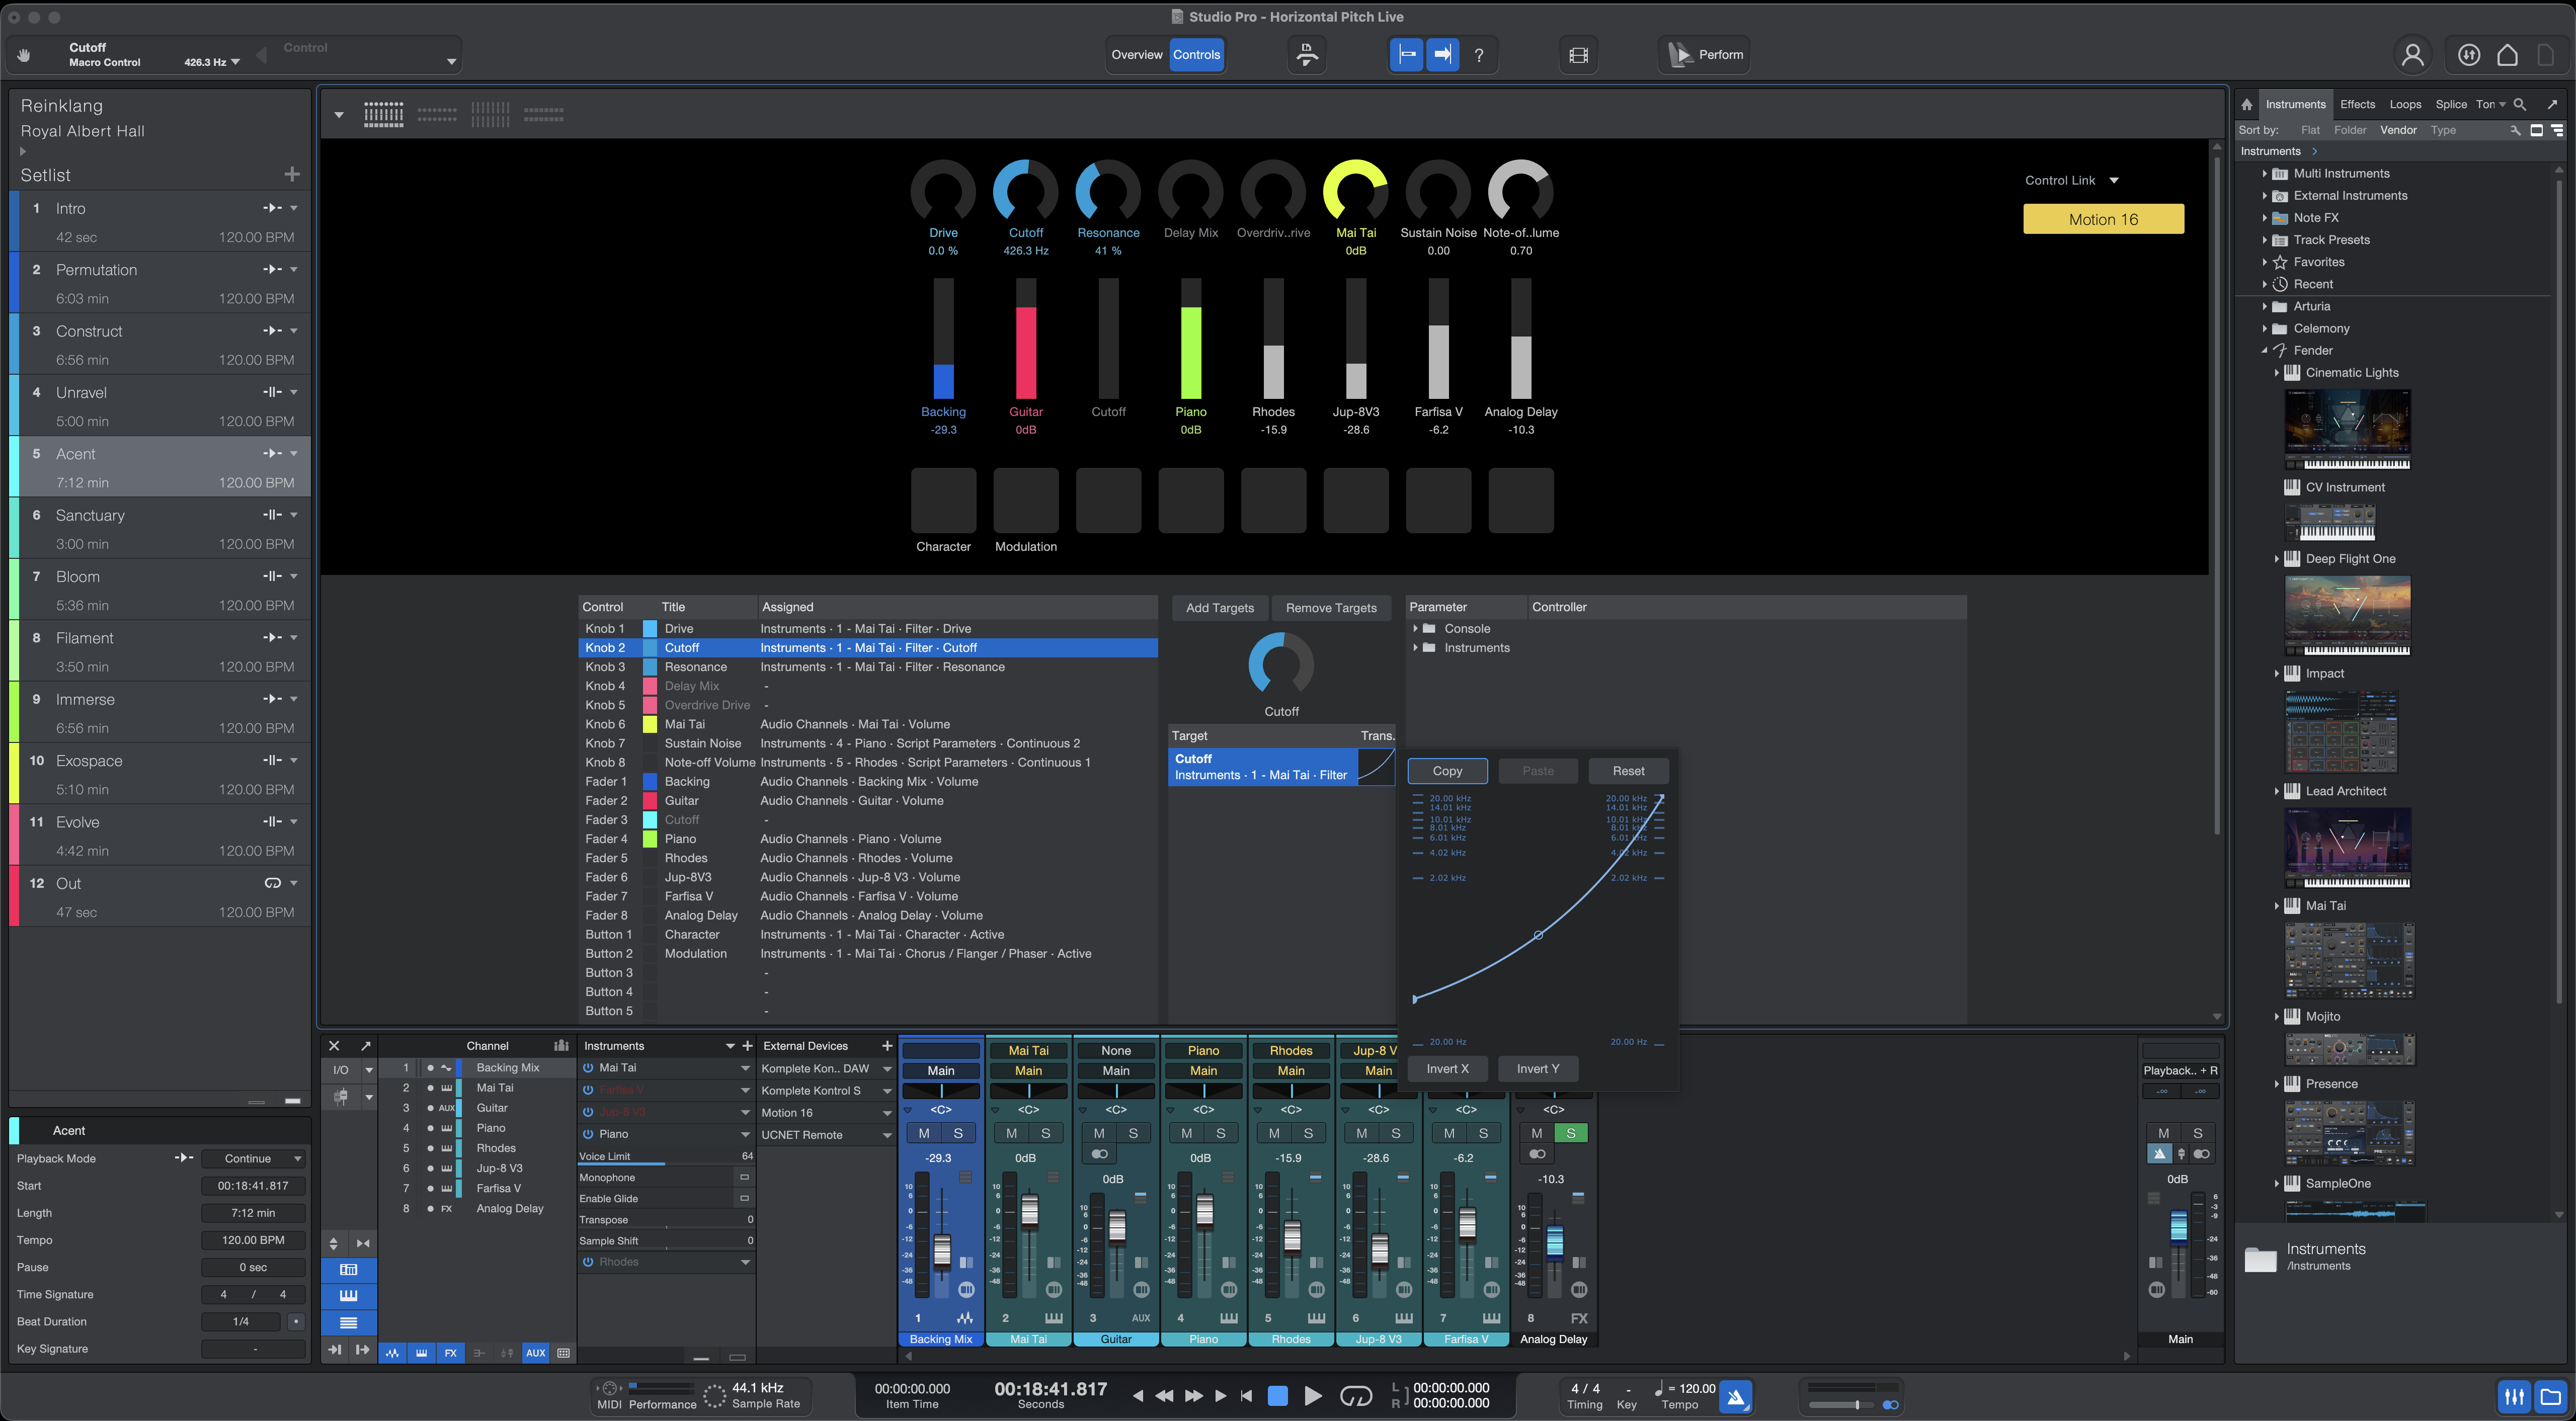Sort the browser by Folder
Image resolution: width=2576 pixels, height=1421 pixels.
pos(2350,130)
